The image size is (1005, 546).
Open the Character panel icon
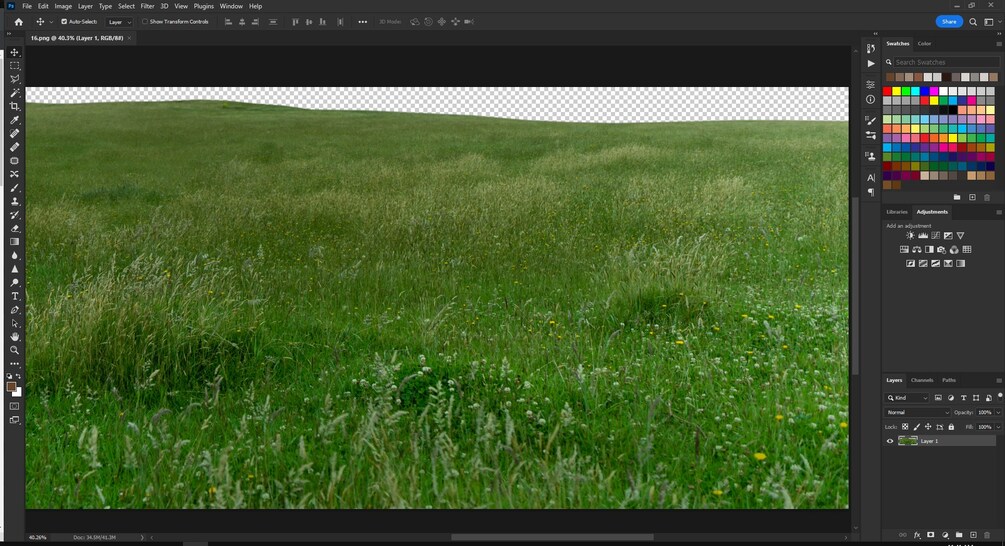[870, 178]
